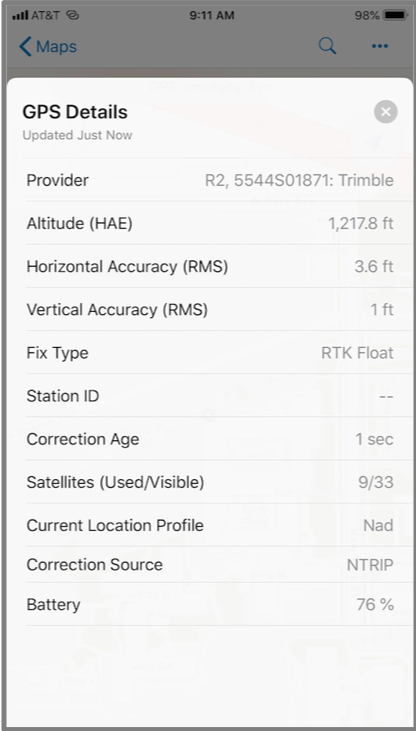Tap Horizontal Accuracy (RMS) value 3.6 ft
The image size is (416, 731).
(374, 267)
